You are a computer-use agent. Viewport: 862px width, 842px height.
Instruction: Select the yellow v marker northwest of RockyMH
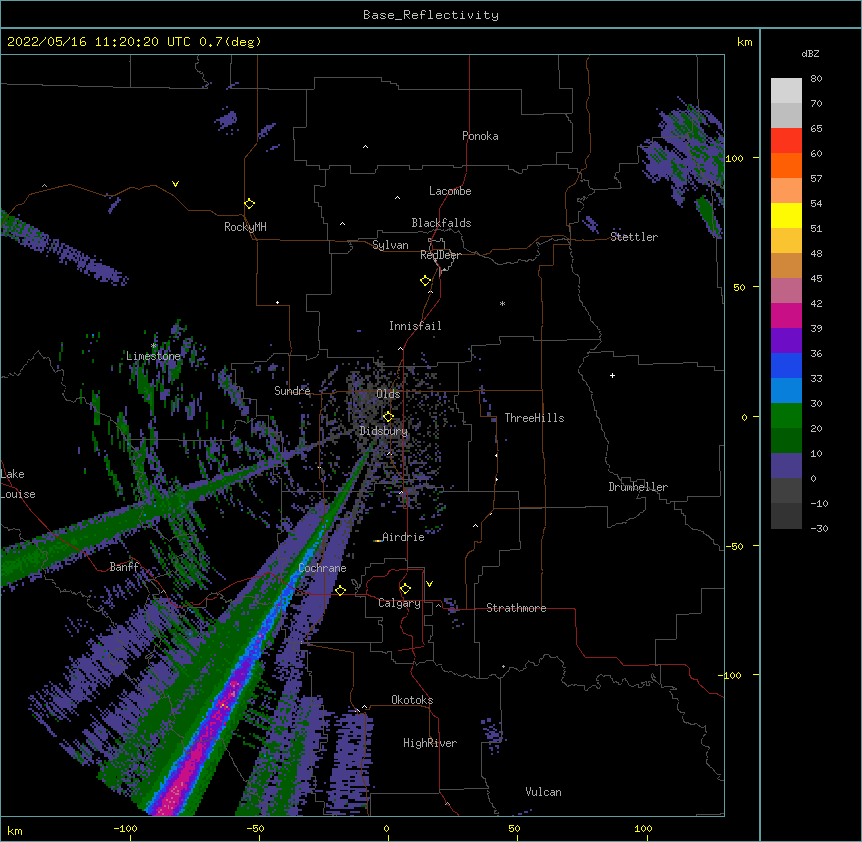(175, 184)
